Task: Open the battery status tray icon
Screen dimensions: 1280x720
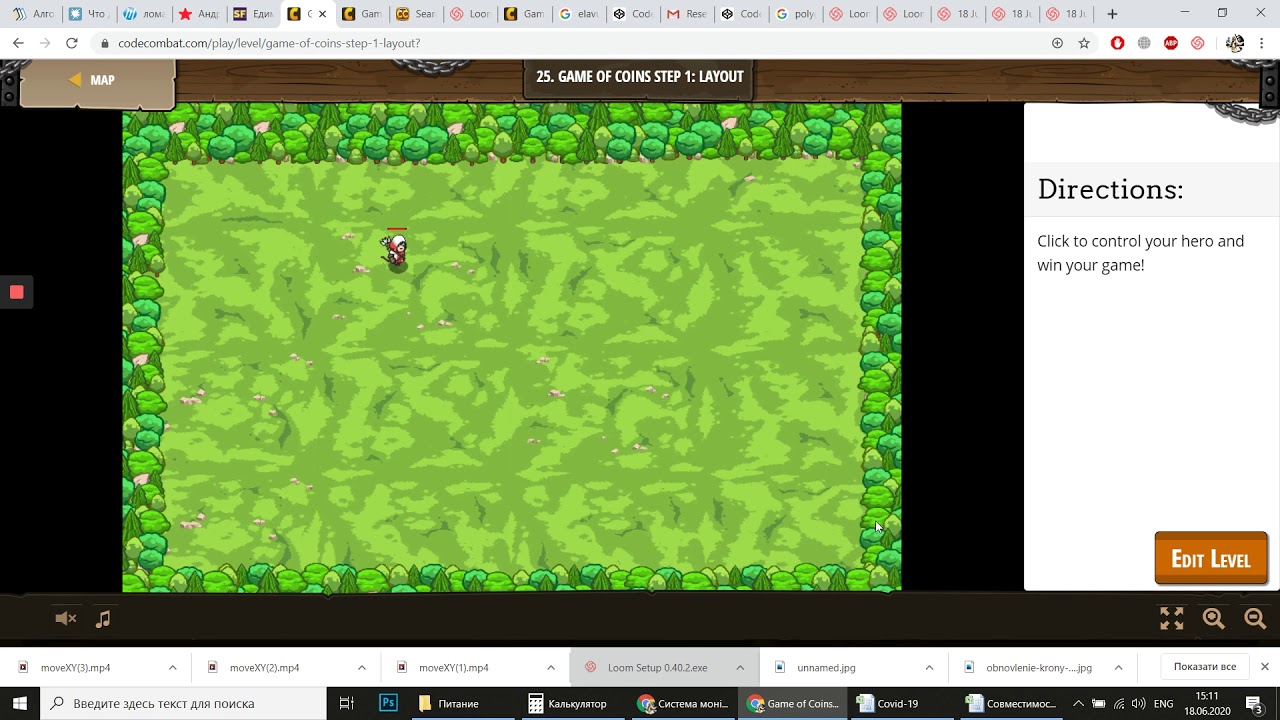Action: pyautogui.click(x=1098, y=703)
